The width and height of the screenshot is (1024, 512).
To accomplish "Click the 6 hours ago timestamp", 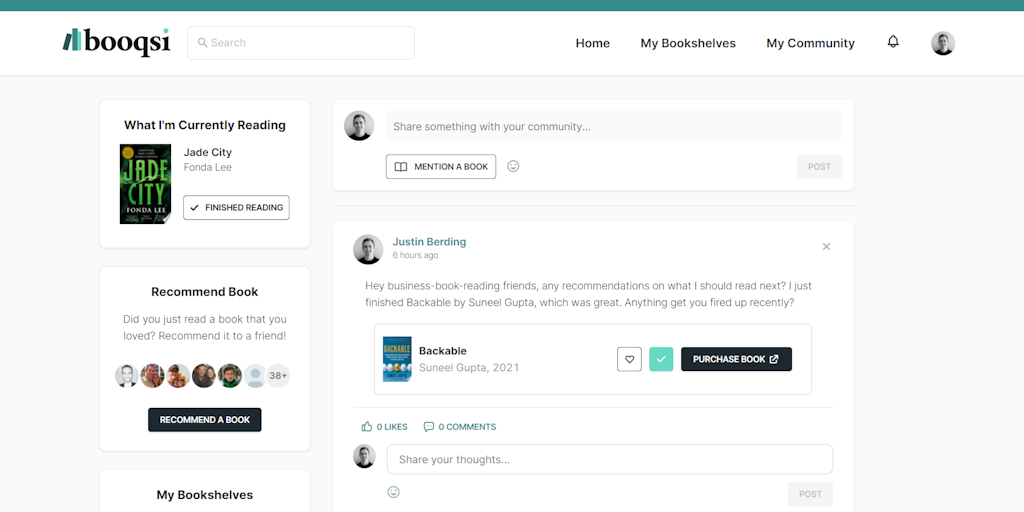I will click(x=415, y=255).
